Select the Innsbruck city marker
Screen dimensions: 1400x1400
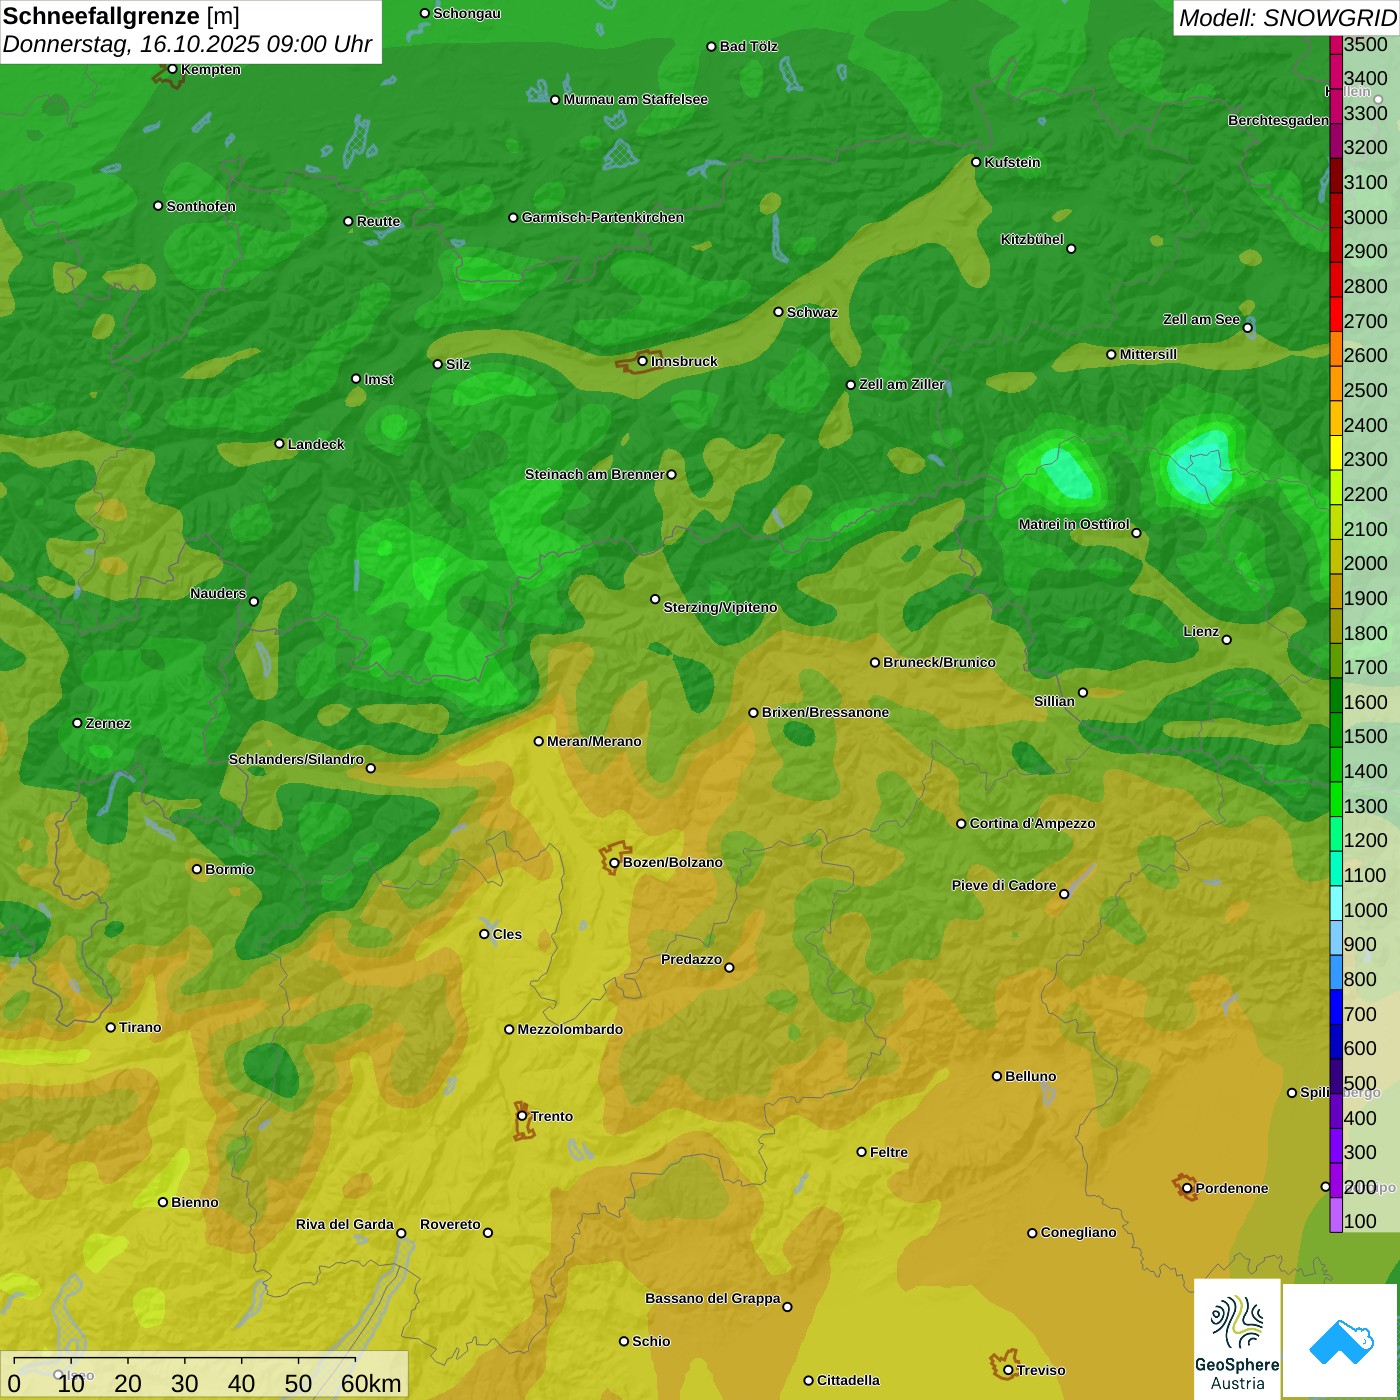[643, 361]
